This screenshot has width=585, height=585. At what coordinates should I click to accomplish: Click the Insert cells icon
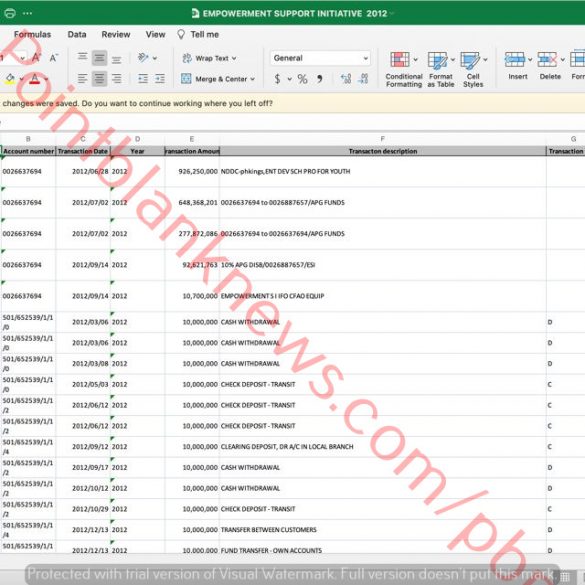coord(514,59)
